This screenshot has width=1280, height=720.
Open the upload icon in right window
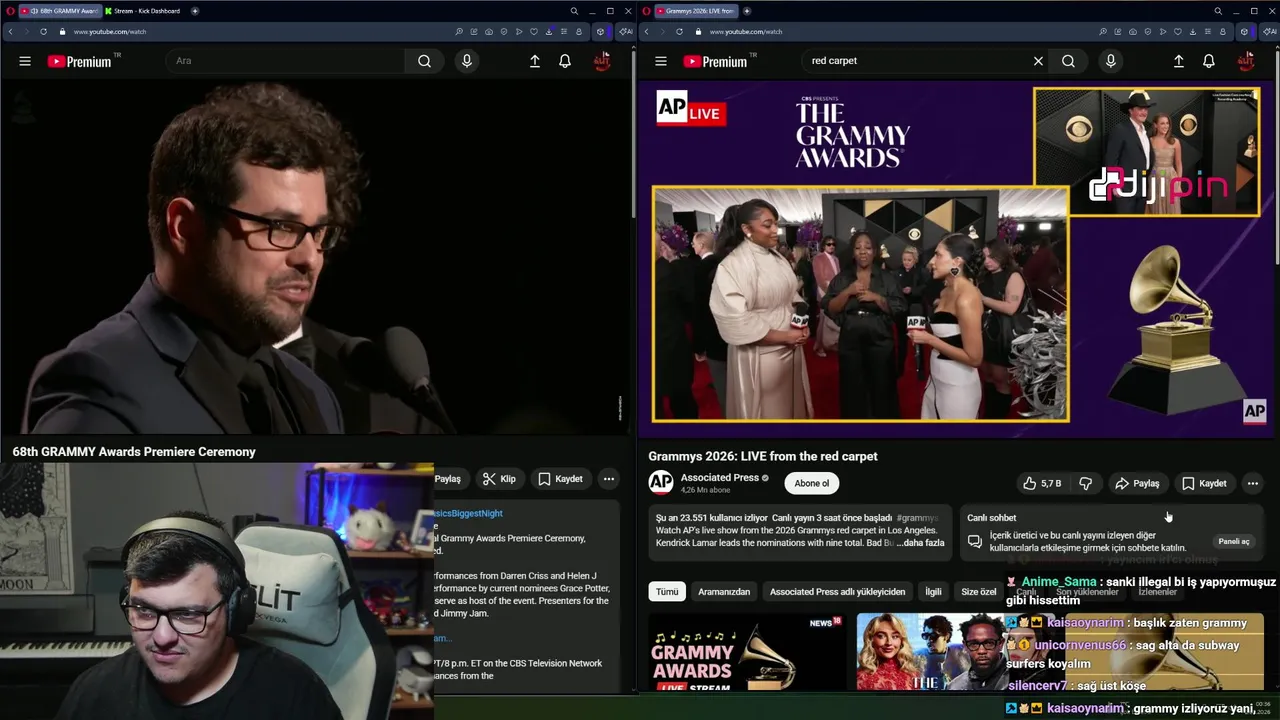[1179, 61]
